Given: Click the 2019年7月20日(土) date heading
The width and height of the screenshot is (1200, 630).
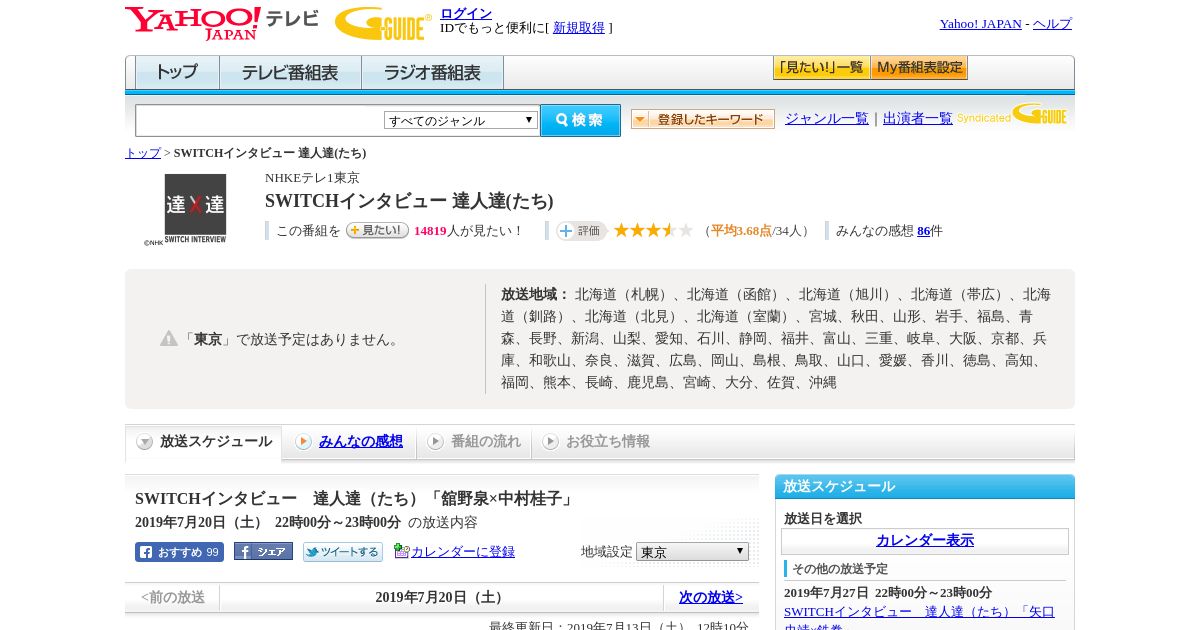Looking at the screenshot, I should click(x=440, y=597).
